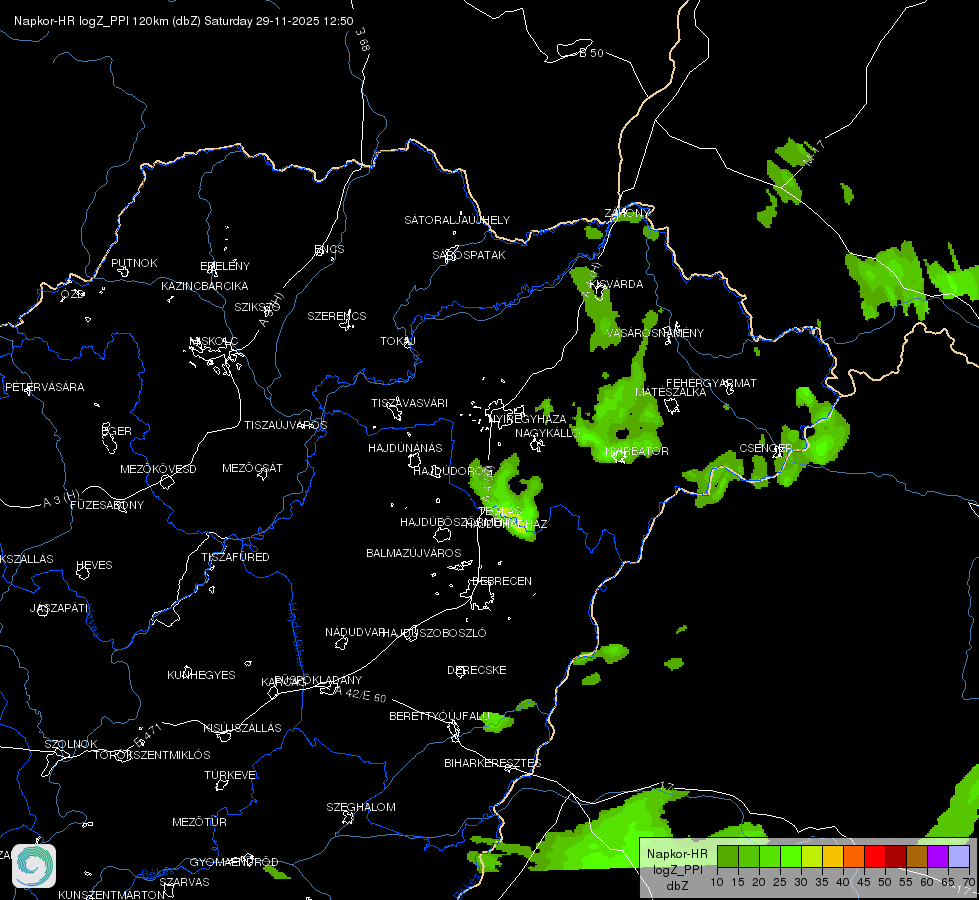Screen dimensions: 979x900
Task: Click the bright red legend swatch
Action: (x=875, y=856)
